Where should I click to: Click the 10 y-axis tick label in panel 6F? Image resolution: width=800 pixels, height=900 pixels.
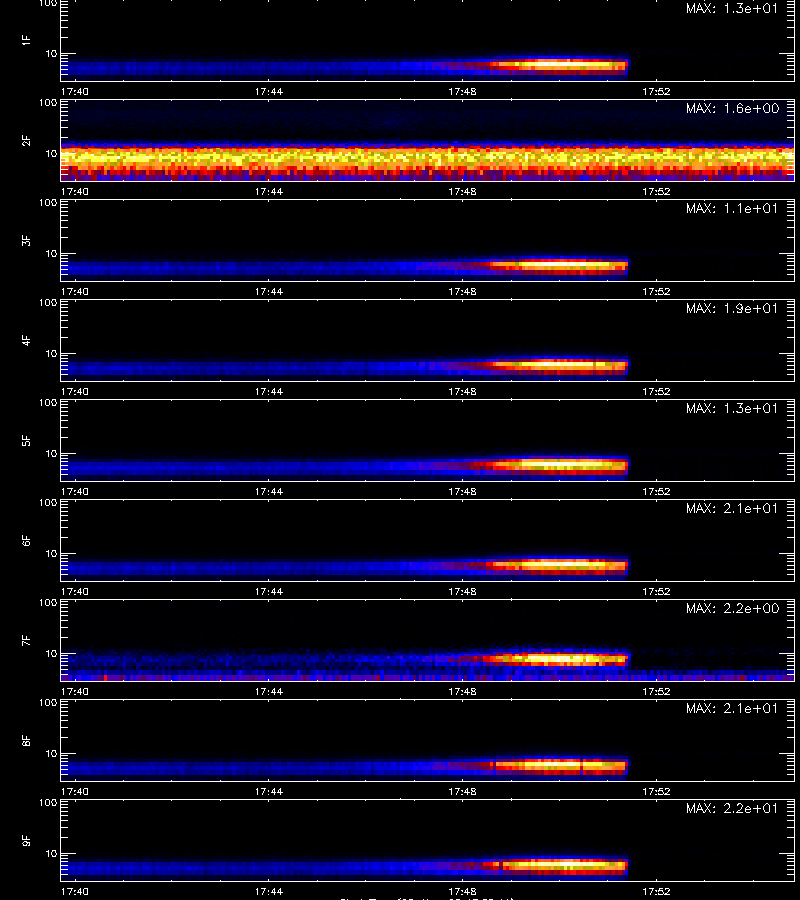[x=51, y=553]
